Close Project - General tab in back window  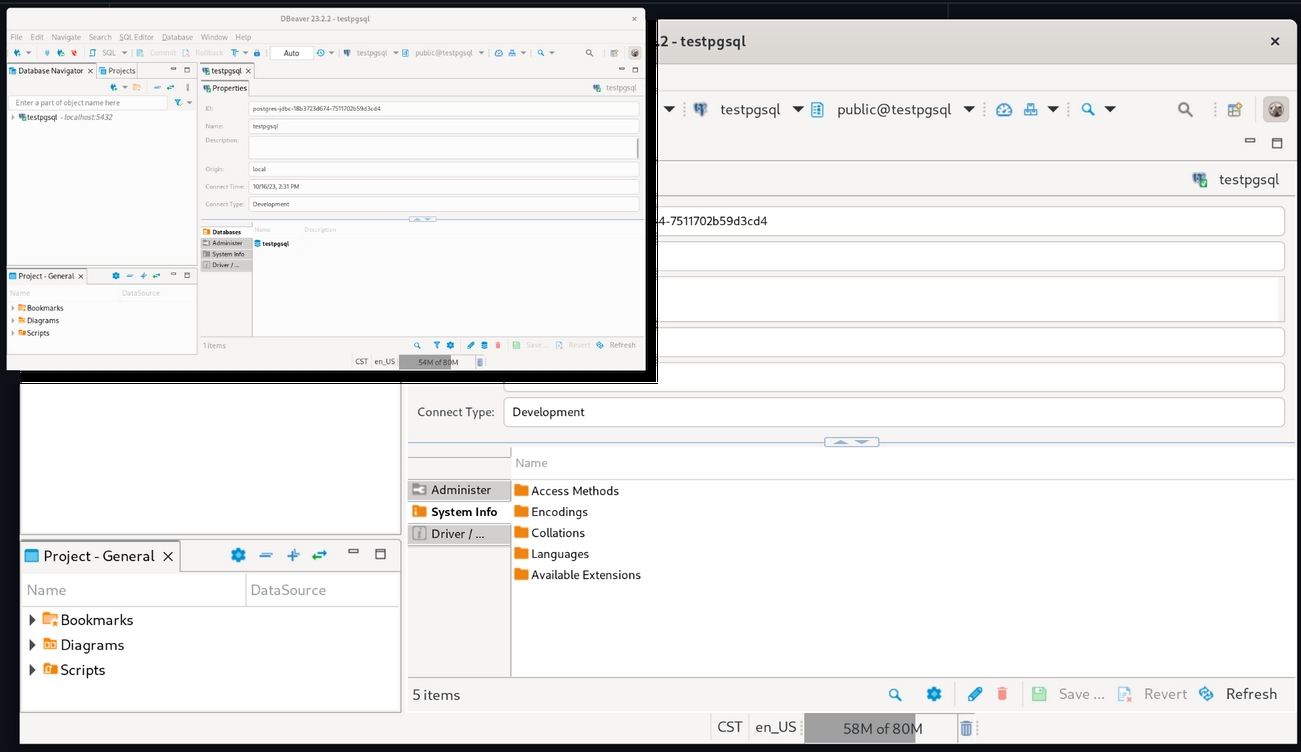(x=168, y=556)
